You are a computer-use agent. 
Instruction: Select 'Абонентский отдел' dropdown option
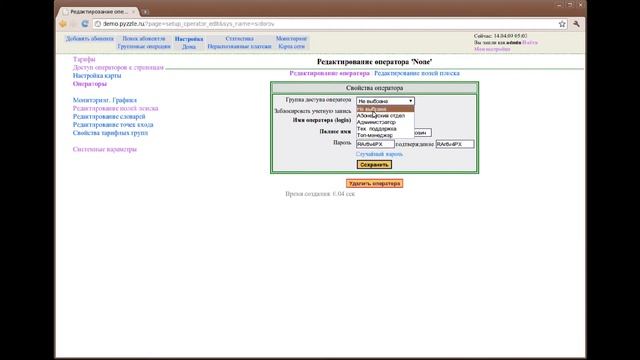point(385,116)
